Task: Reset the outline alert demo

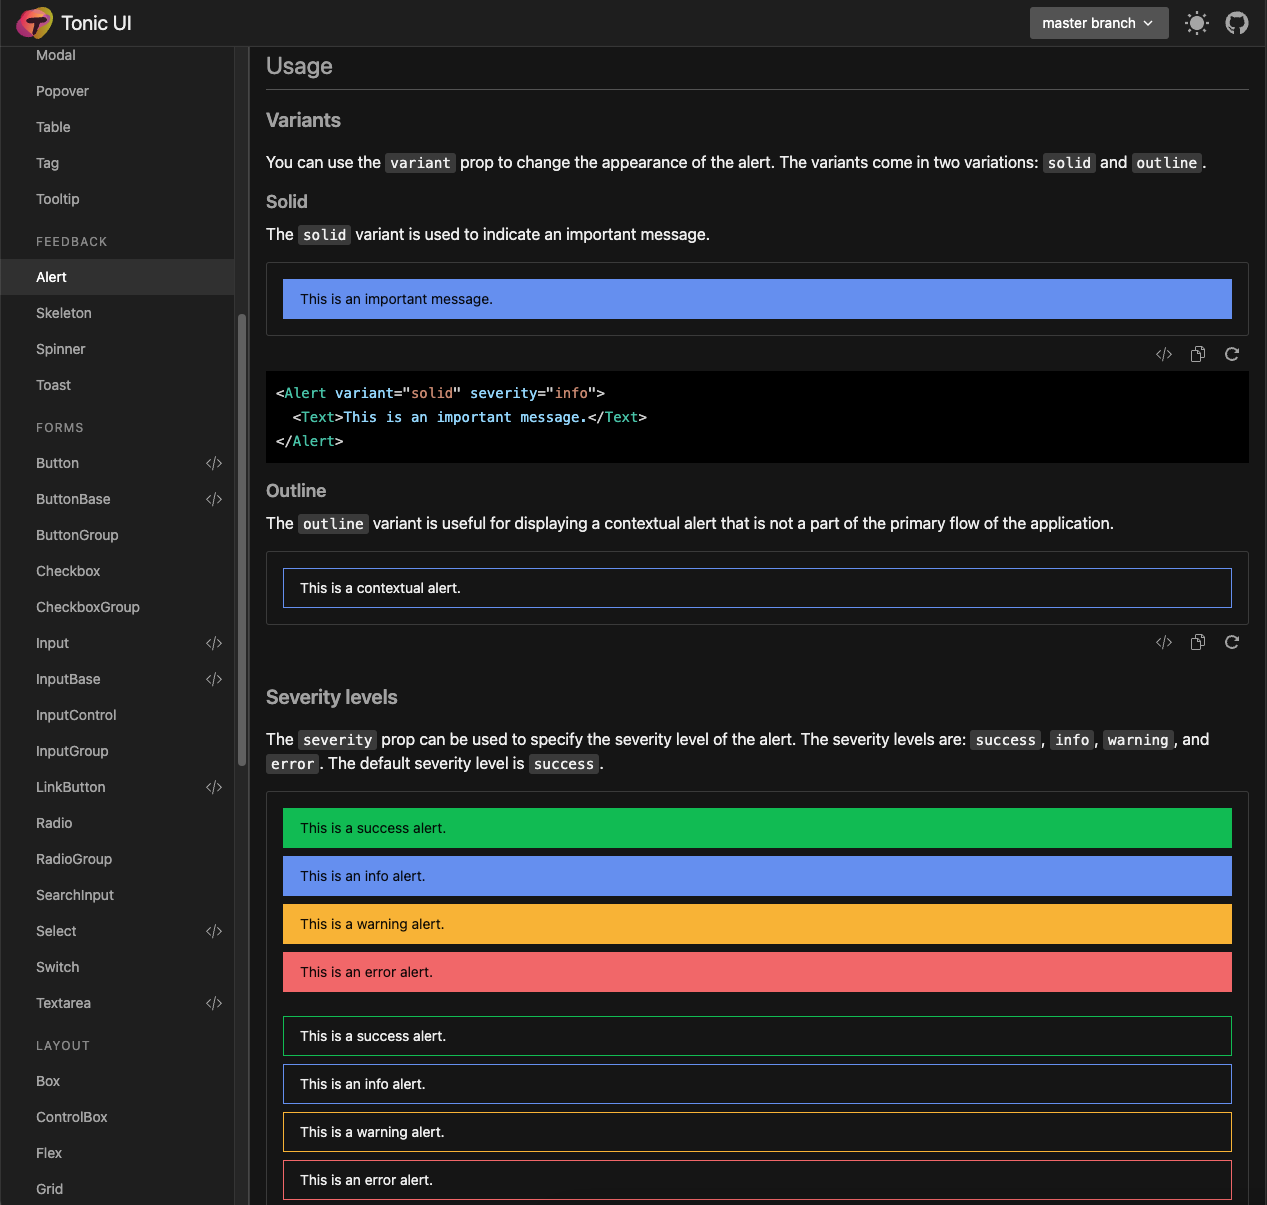Action: [x=1231, y=642]
